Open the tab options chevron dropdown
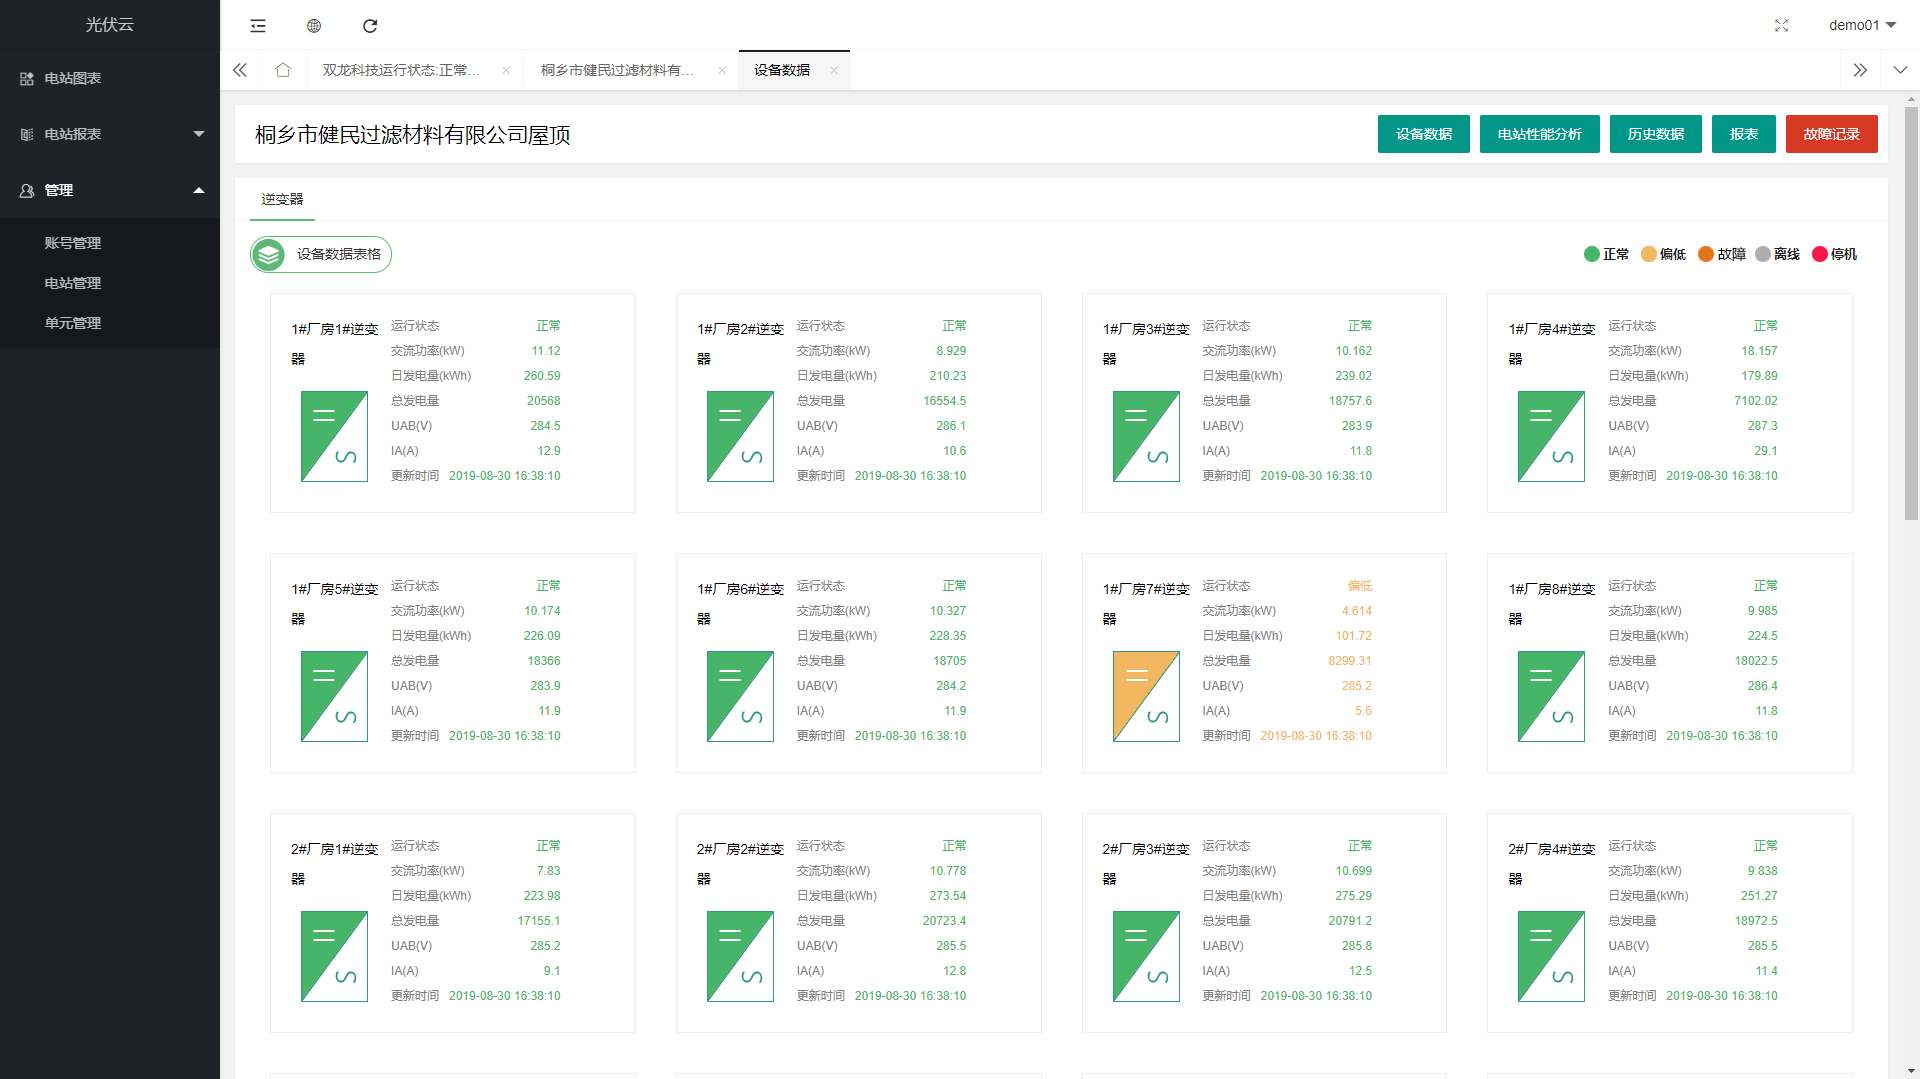This screenshot has width=1920, height=1079. [x=1900, y=70]
